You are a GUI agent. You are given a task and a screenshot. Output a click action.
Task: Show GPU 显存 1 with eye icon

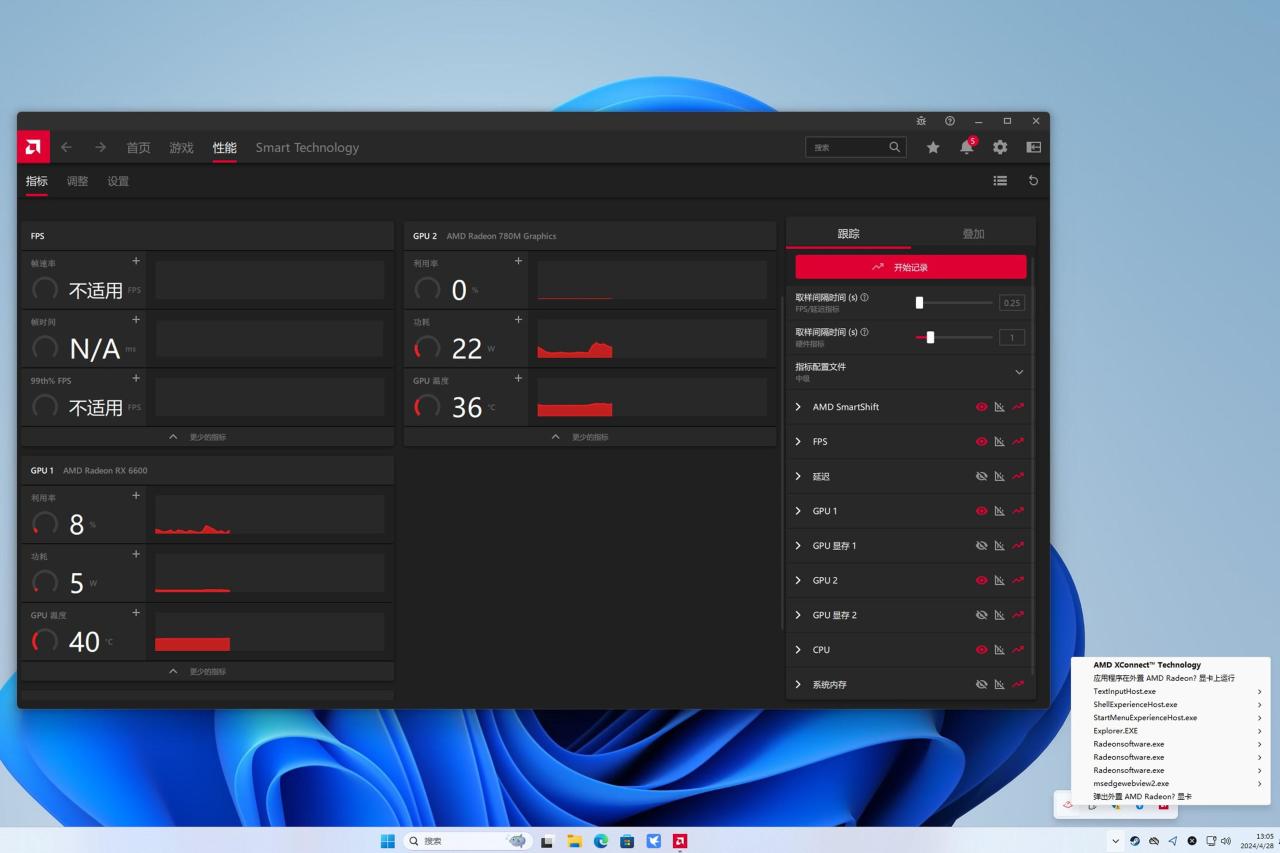tap(981, 546)
